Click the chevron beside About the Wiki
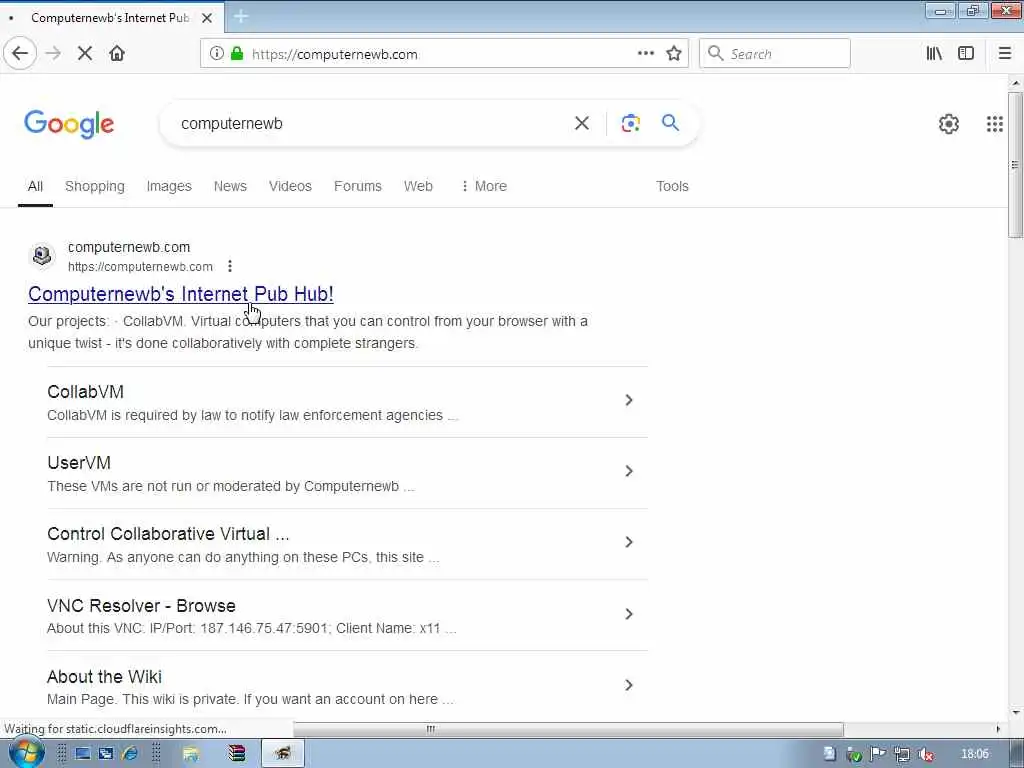 [x=629, y=686]
